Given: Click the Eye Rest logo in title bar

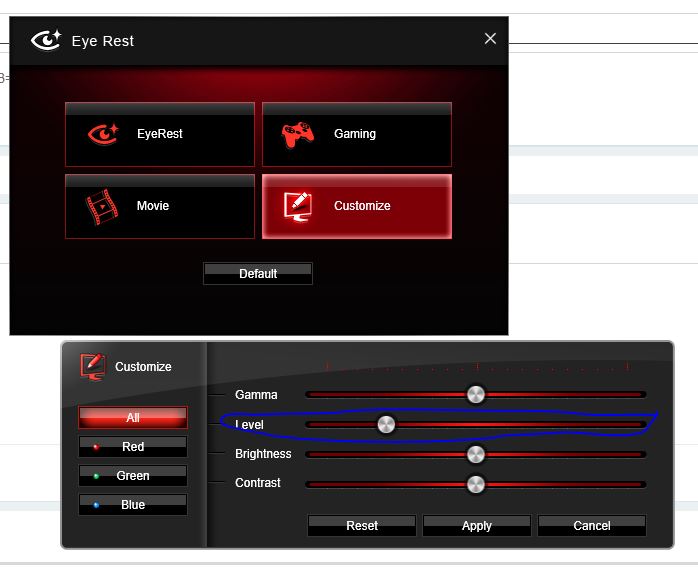Looking at the screenshot, I should click(46, 41).
